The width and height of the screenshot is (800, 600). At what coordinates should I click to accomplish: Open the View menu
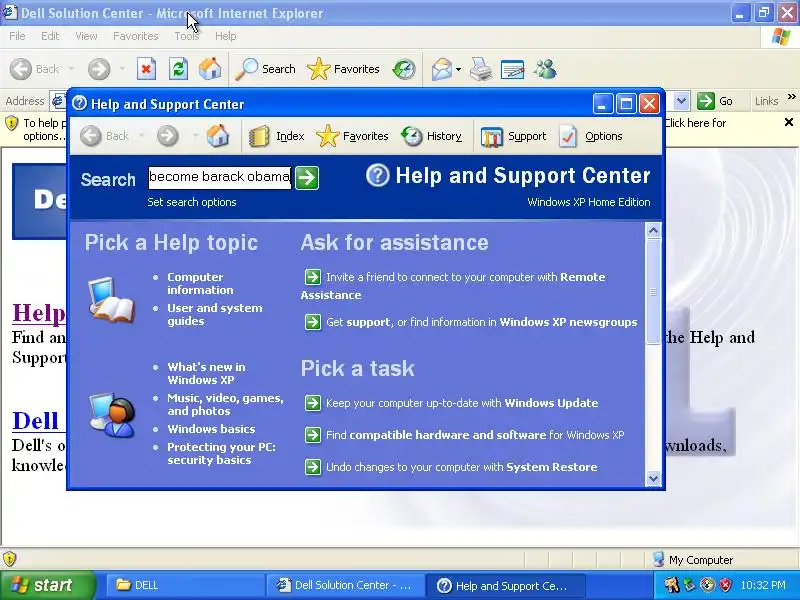[86, 36]
